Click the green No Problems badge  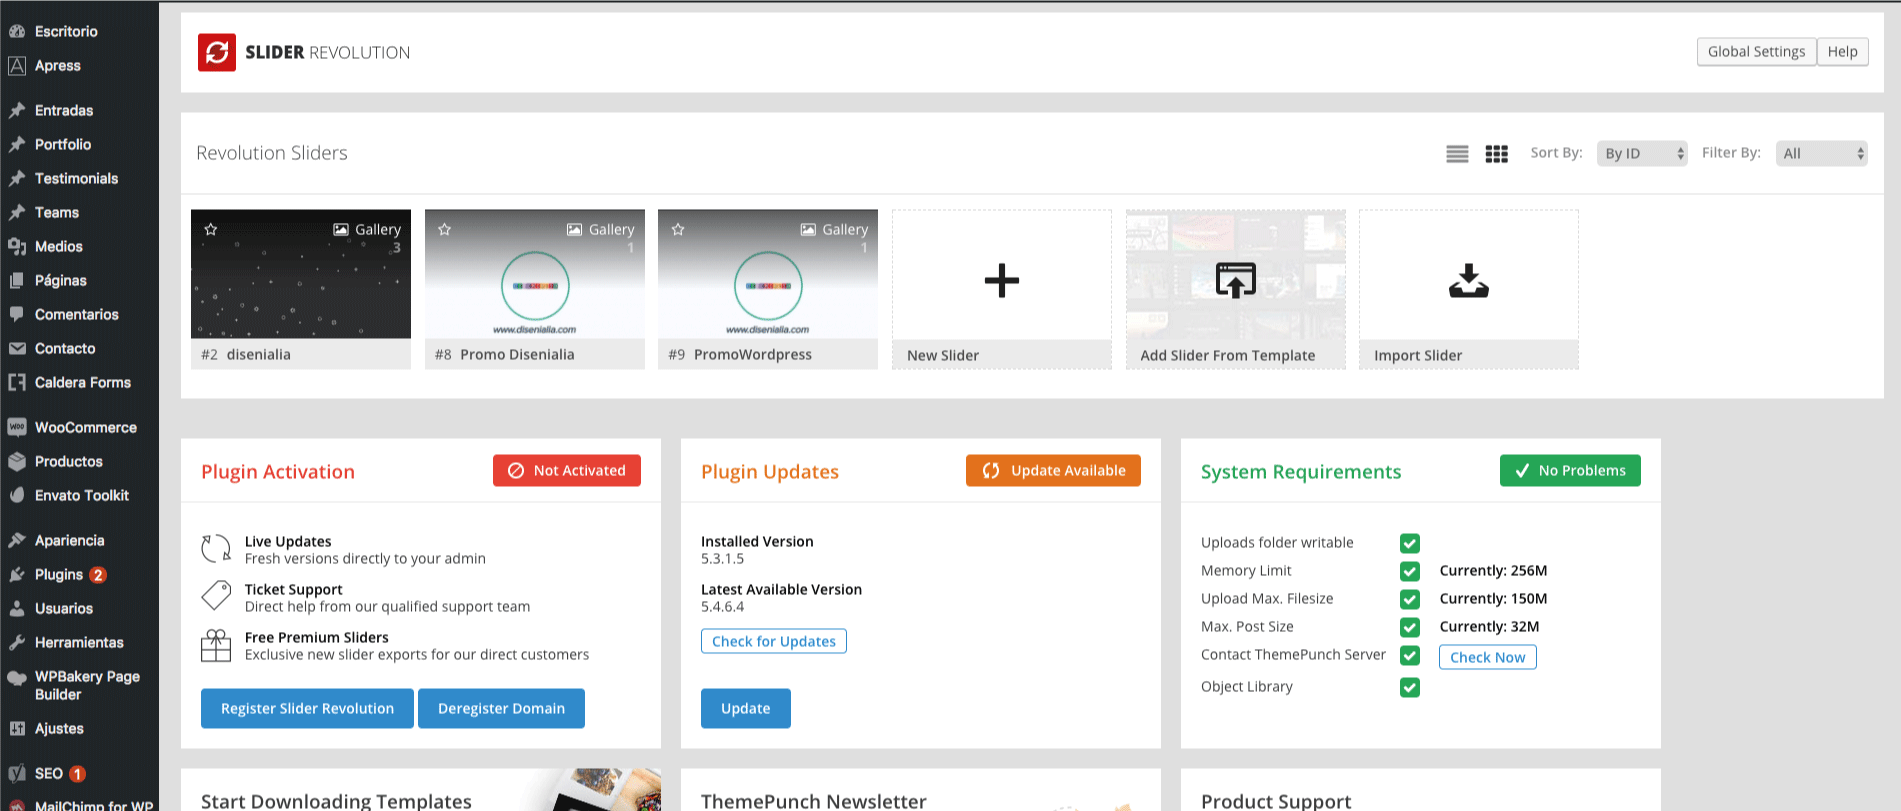[x=1570, y=471]
